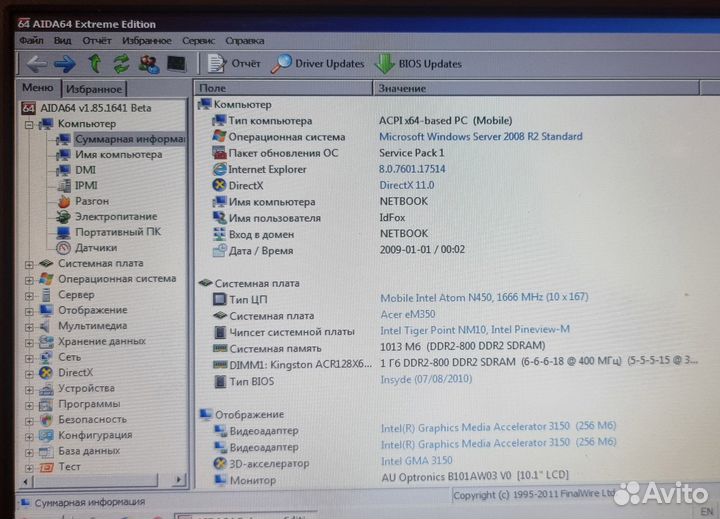Click the Microsoft Windows Server 2008 R2 link
This screenshot has width=720, height=519.
(480, 137)
